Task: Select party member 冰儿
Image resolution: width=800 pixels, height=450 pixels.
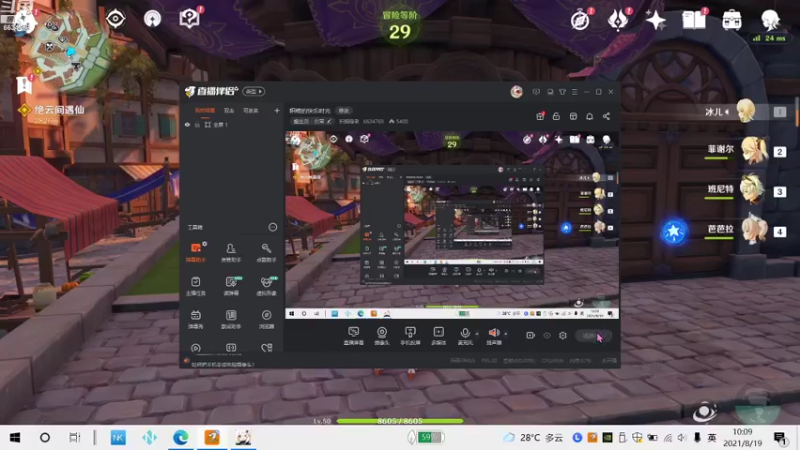Action: pyautogui.click(x=745, y=112)
